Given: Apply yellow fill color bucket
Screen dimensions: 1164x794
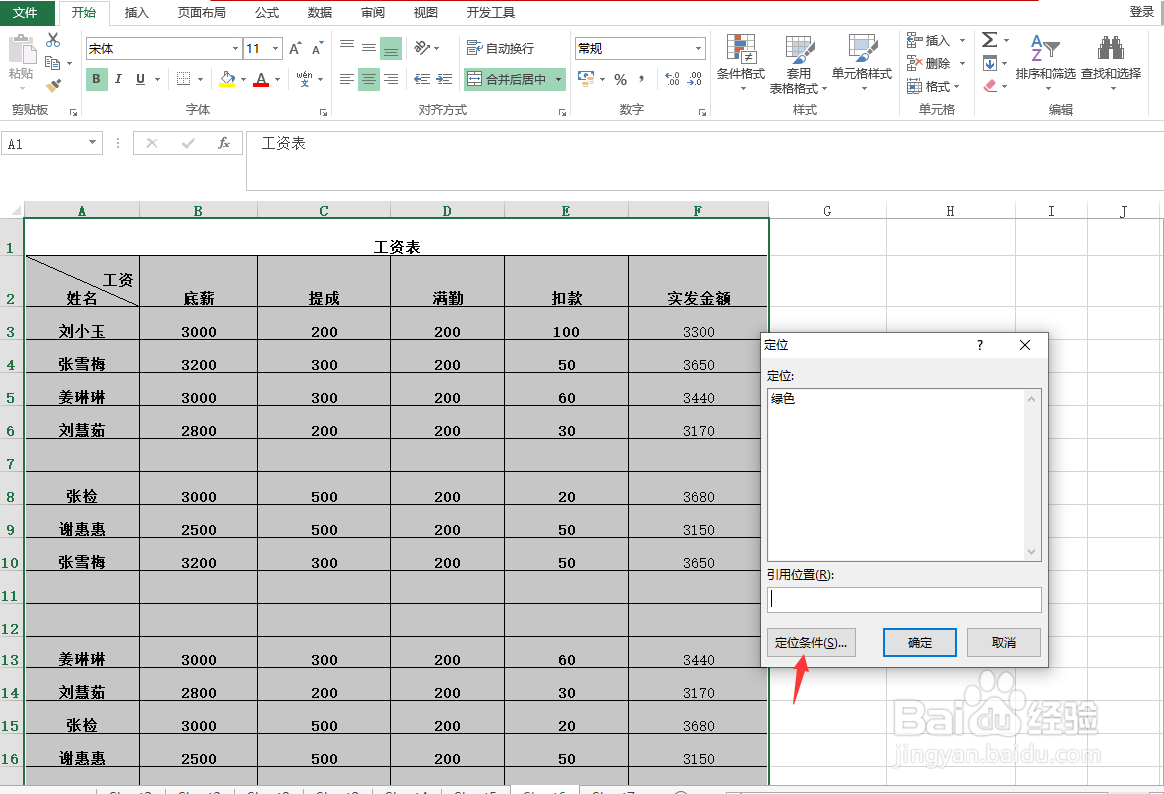Looking at the screenshot, I should pyautogui.click(x=227, y=79).
